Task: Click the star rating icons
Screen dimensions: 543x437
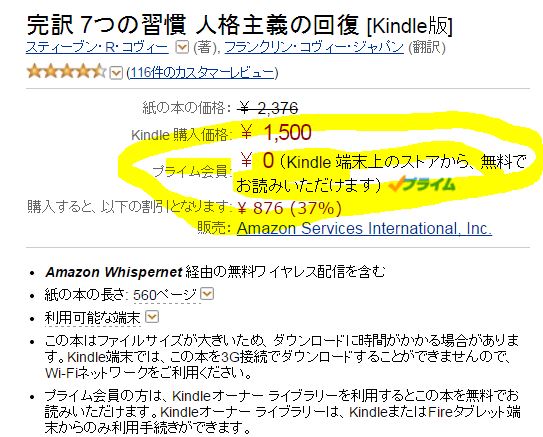Action: tap(66, 72)
